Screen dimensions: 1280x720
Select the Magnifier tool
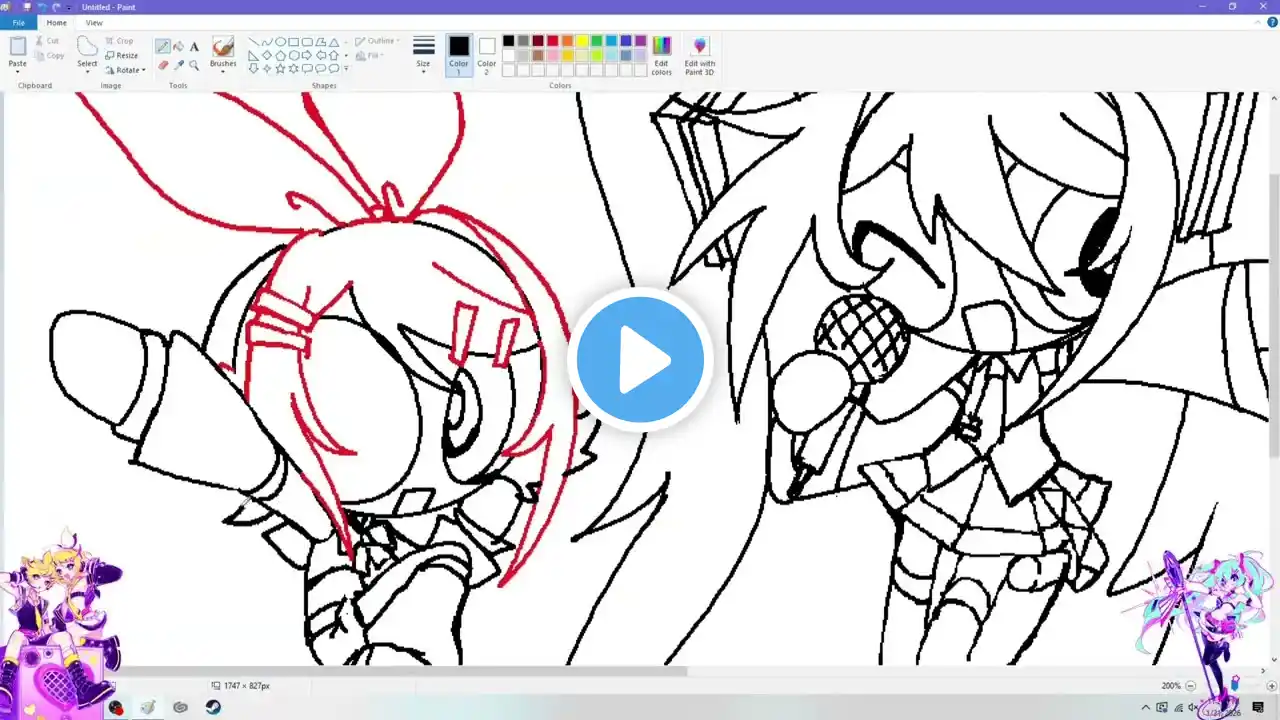tap(194, 65)
